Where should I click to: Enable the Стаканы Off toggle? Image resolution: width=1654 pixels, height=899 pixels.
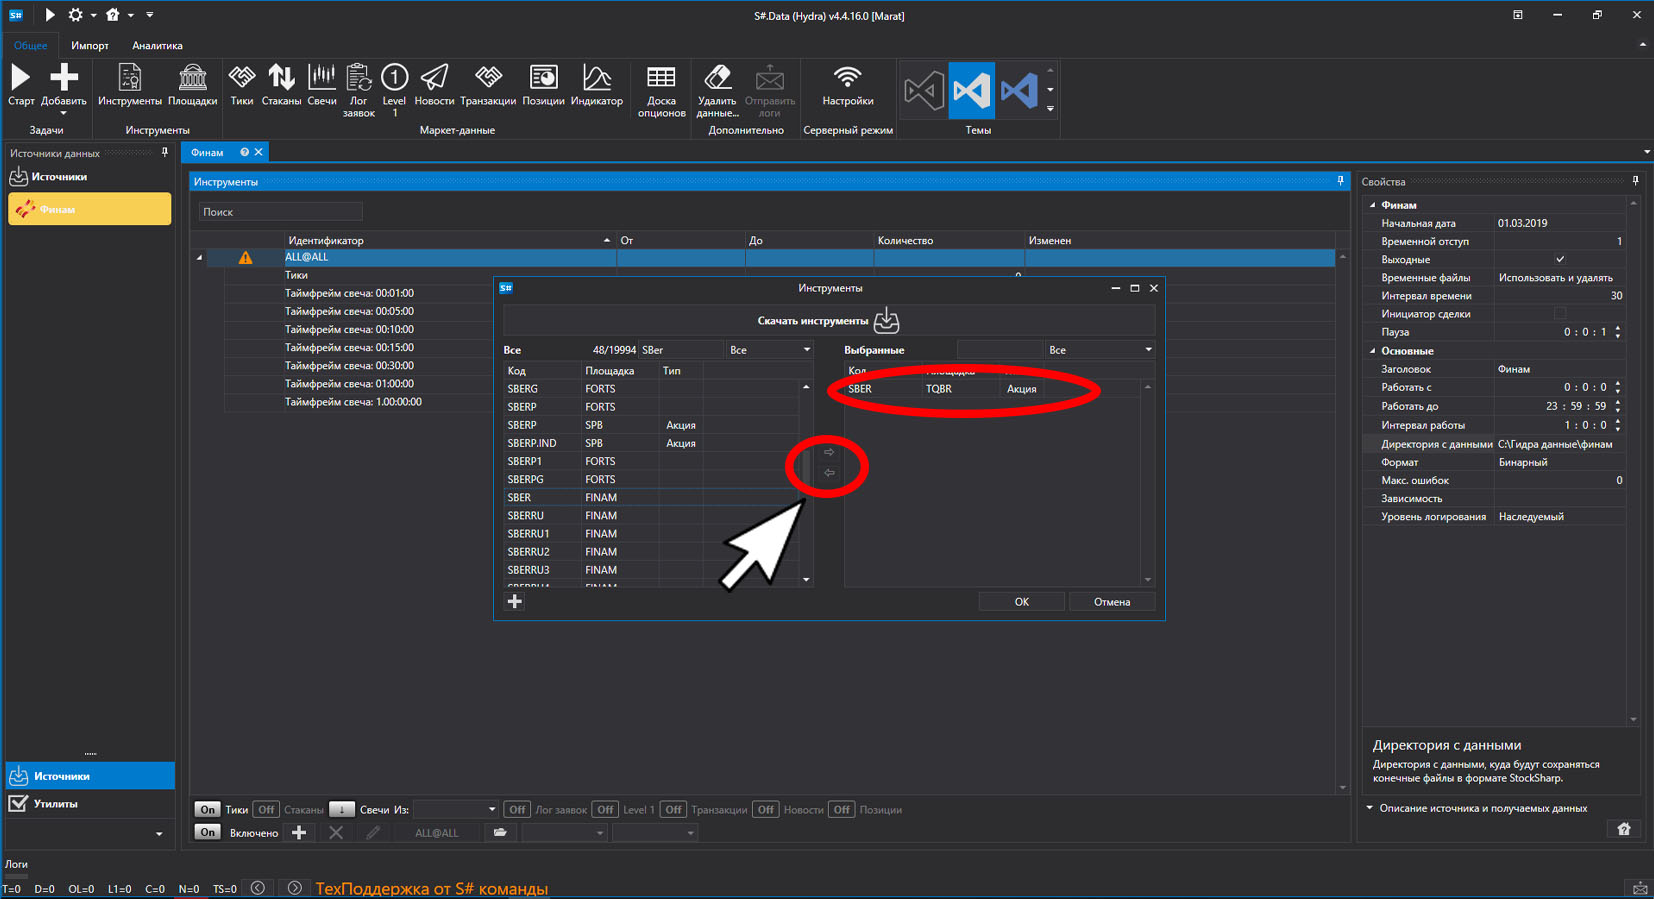click(x=265, y=809)
